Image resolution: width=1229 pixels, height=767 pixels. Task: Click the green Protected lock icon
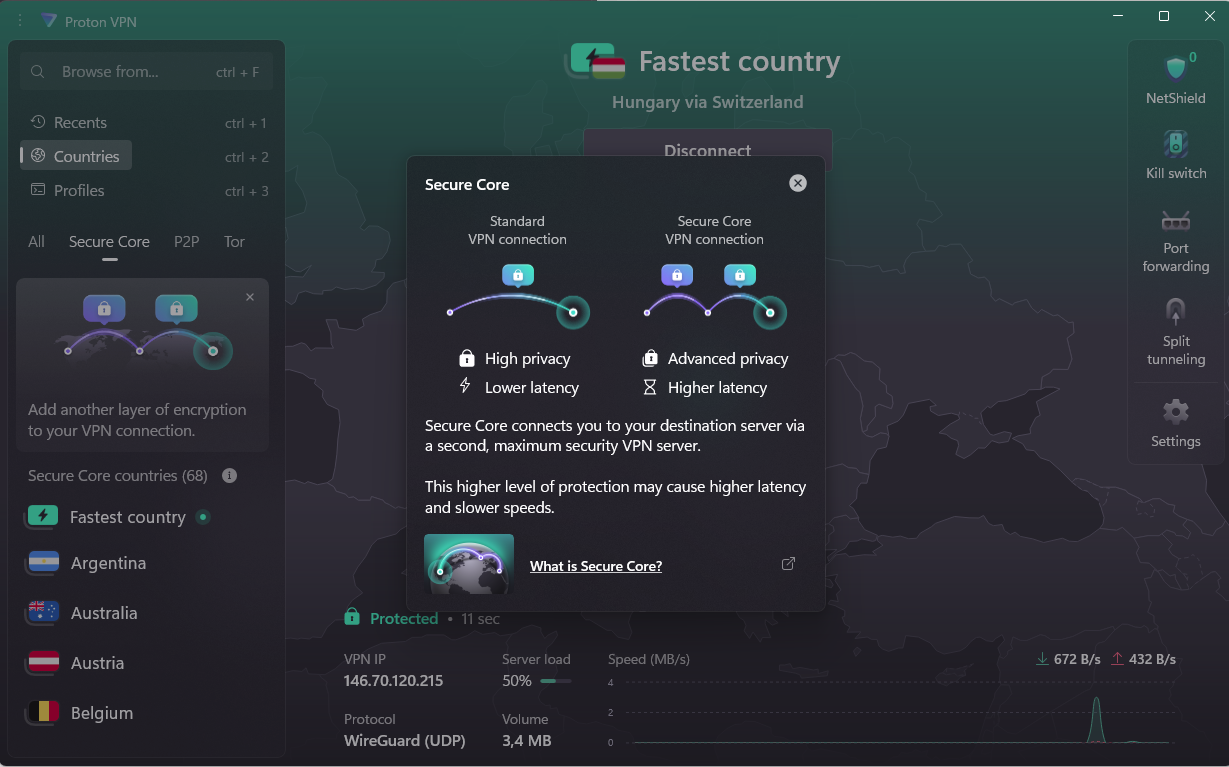pos(351,618)
